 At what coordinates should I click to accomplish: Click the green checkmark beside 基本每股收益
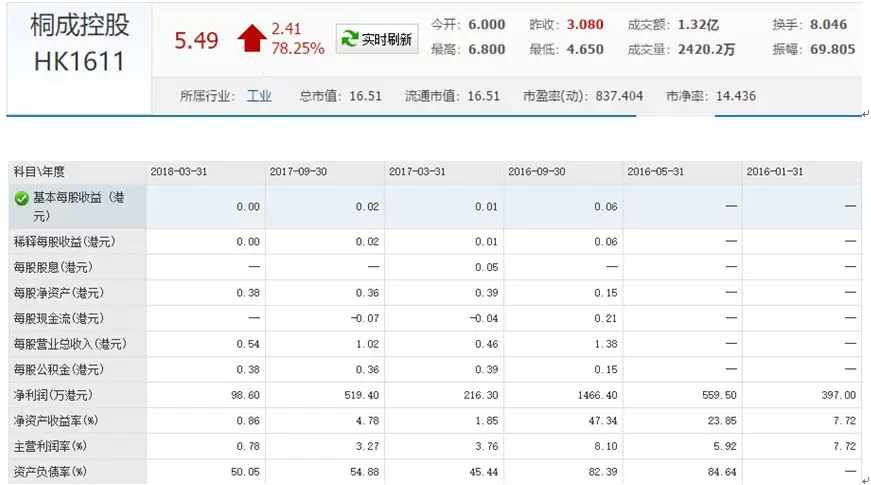tap(21, 198)
